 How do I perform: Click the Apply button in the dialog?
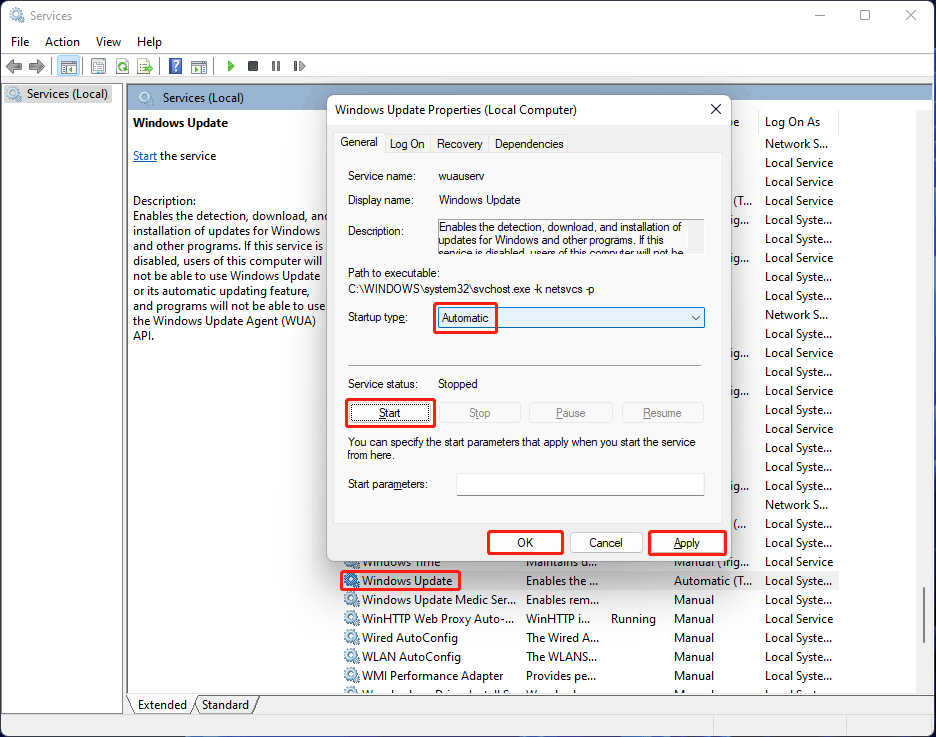686,543
